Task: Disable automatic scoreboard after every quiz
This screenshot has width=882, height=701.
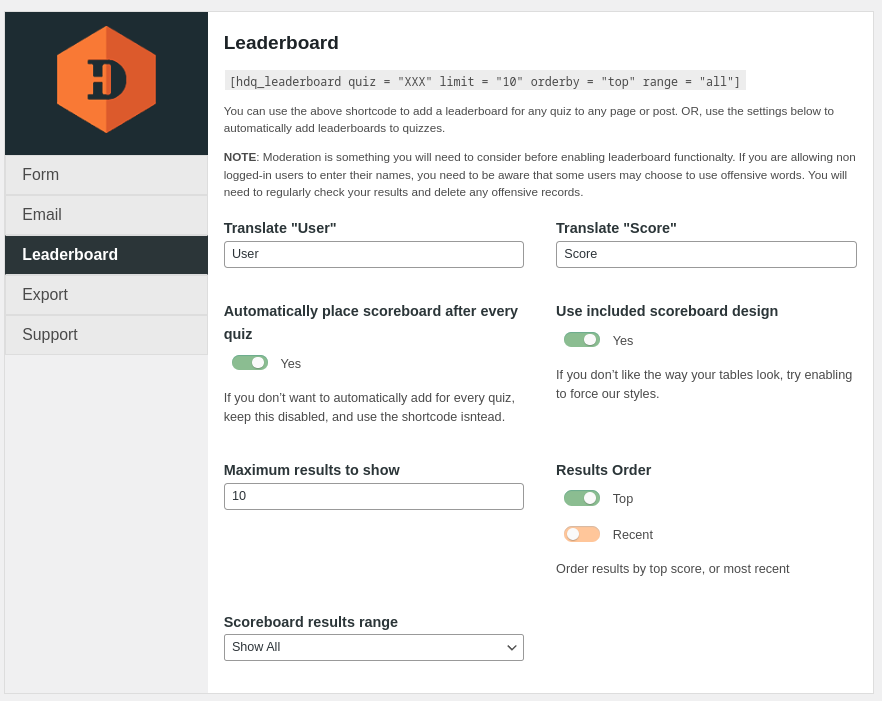Action: pyautogui.click(x=250, y=363)
